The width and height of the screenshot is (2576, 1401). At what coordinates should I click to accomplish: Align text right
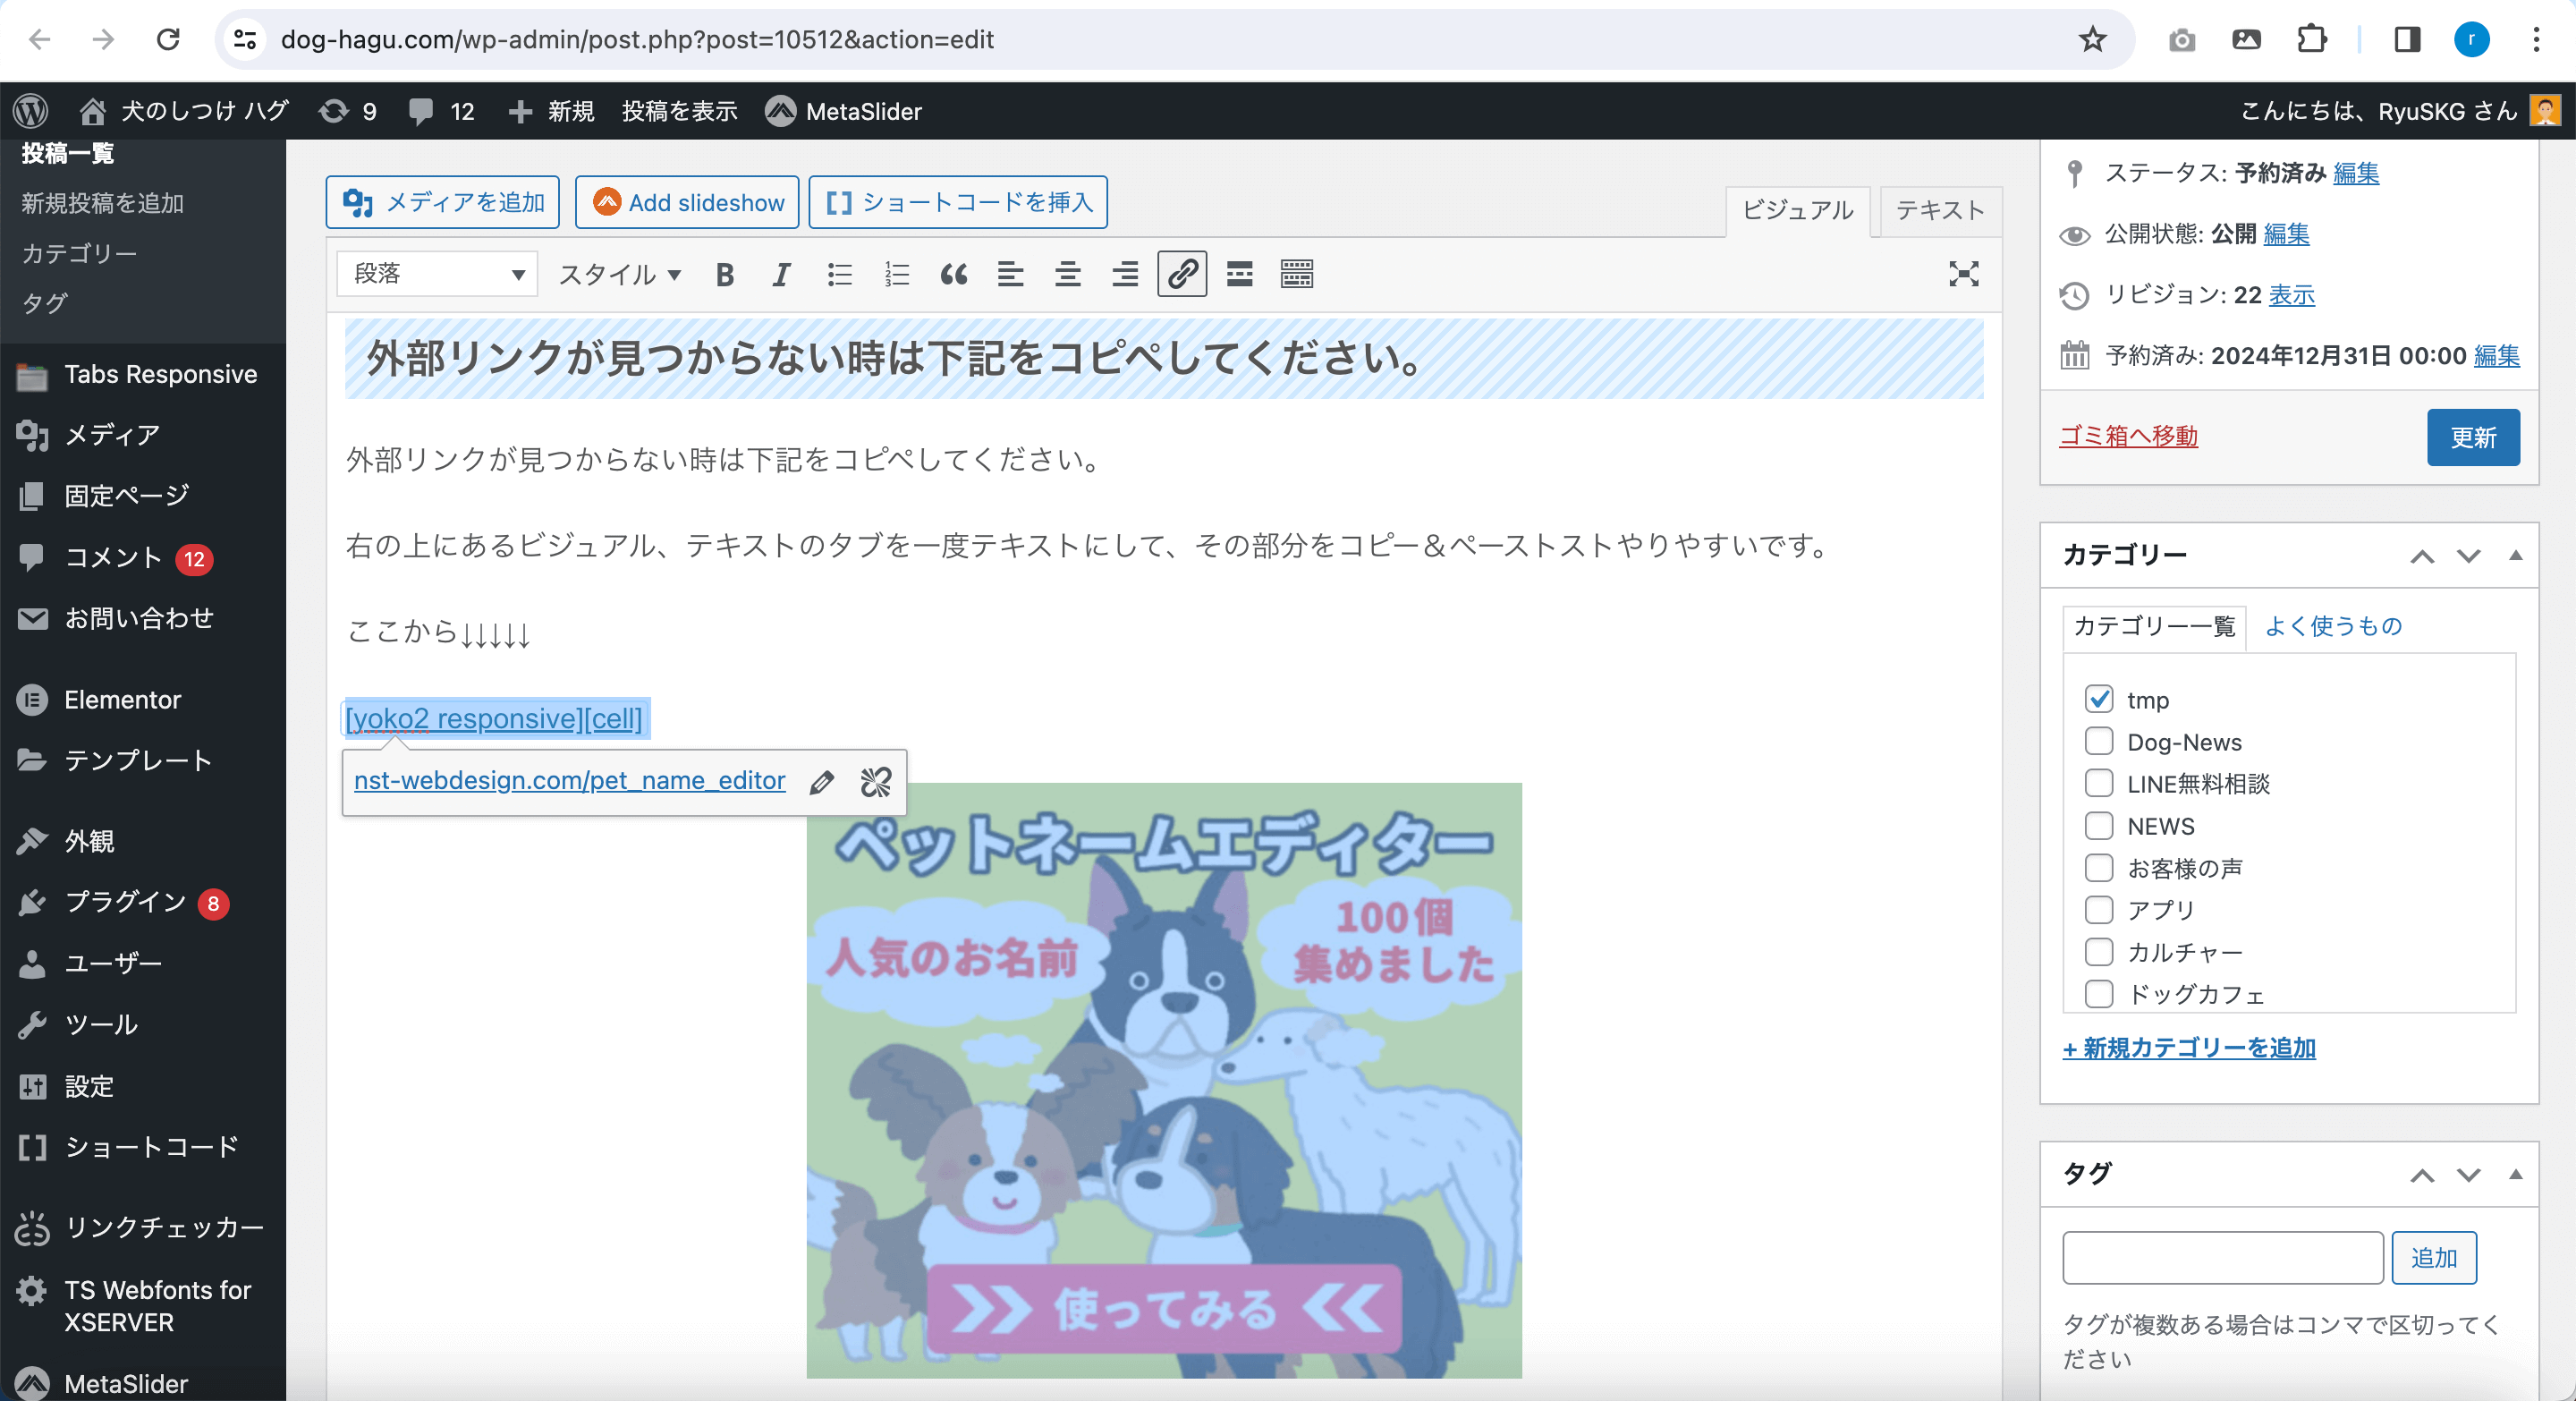(1125, 274)
